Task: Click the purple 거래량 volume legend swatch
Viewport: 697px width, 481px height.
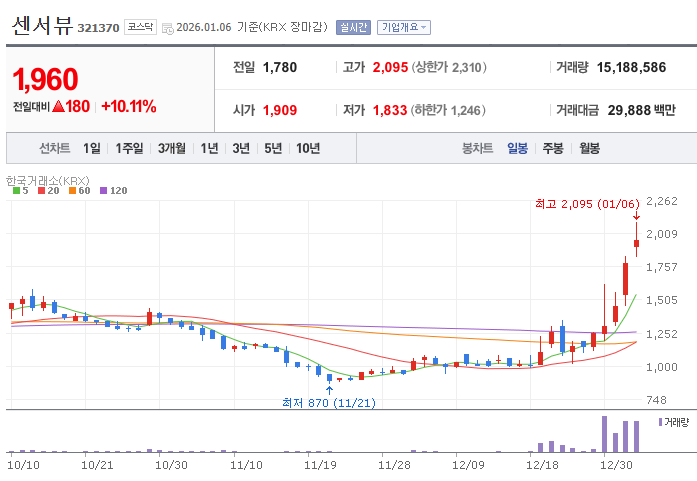Action: tap(661, 422)
